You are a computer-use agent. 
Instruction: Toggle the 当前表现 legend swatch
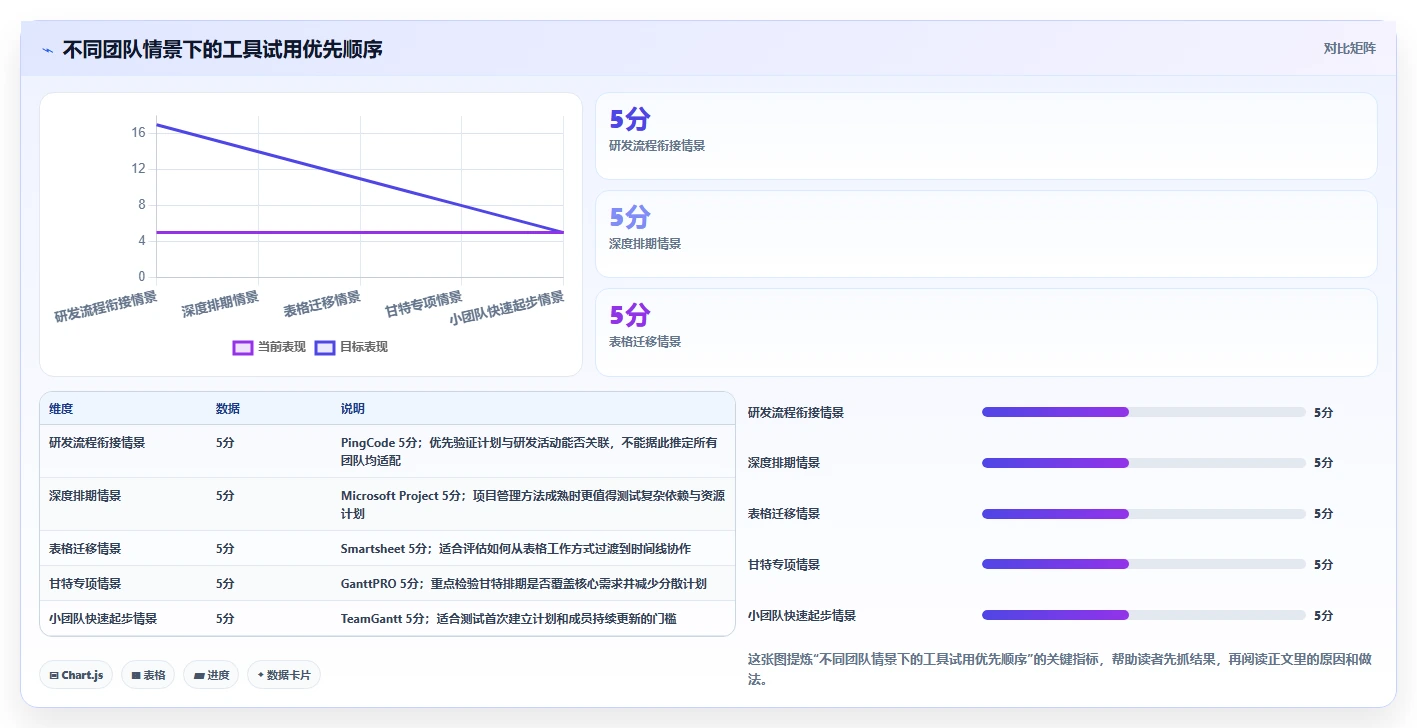pyautogui.click(x=242, y=347)
